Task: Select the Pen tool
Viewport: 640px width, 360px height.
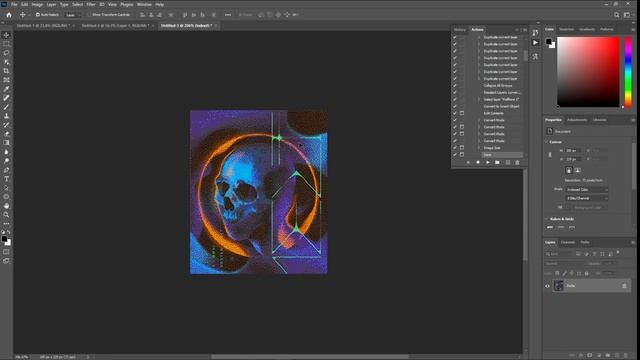Action: pos(6,170)
